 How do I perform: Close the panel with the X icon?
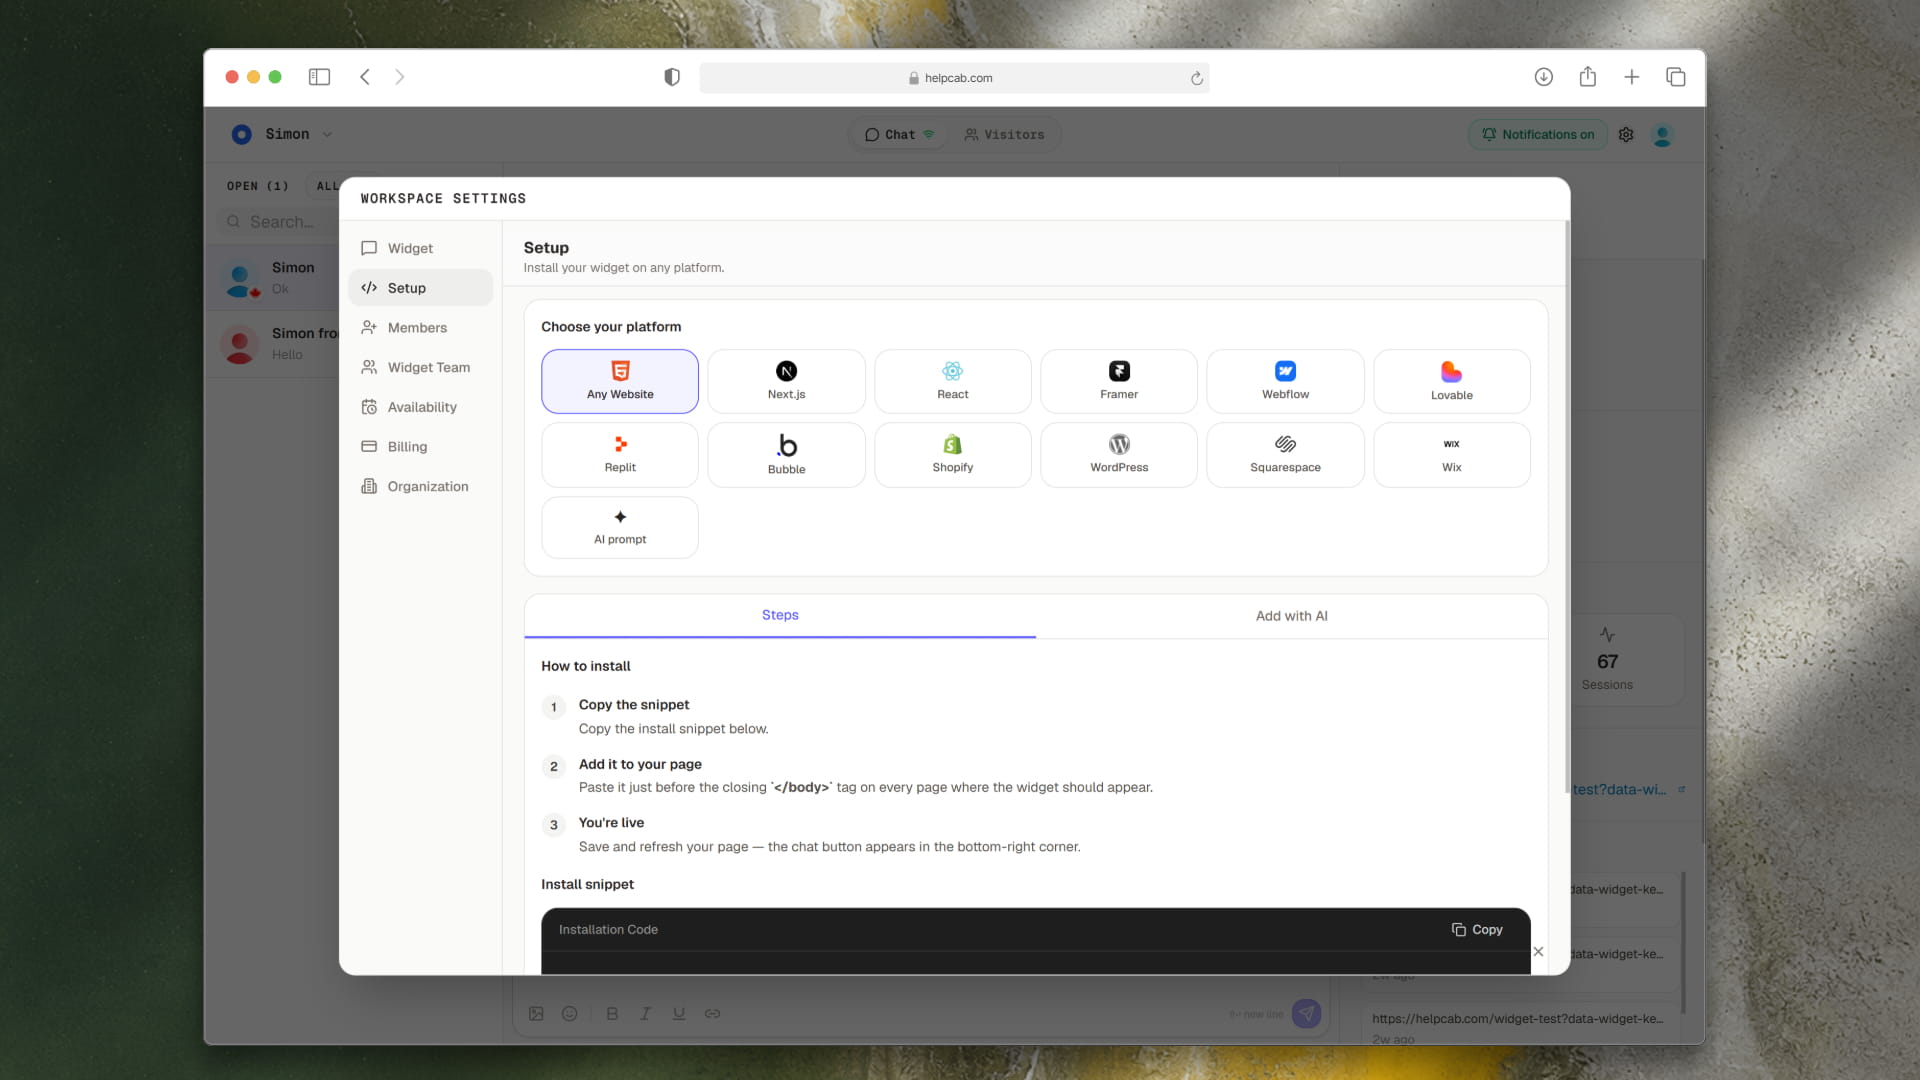tap(1538, 952)
